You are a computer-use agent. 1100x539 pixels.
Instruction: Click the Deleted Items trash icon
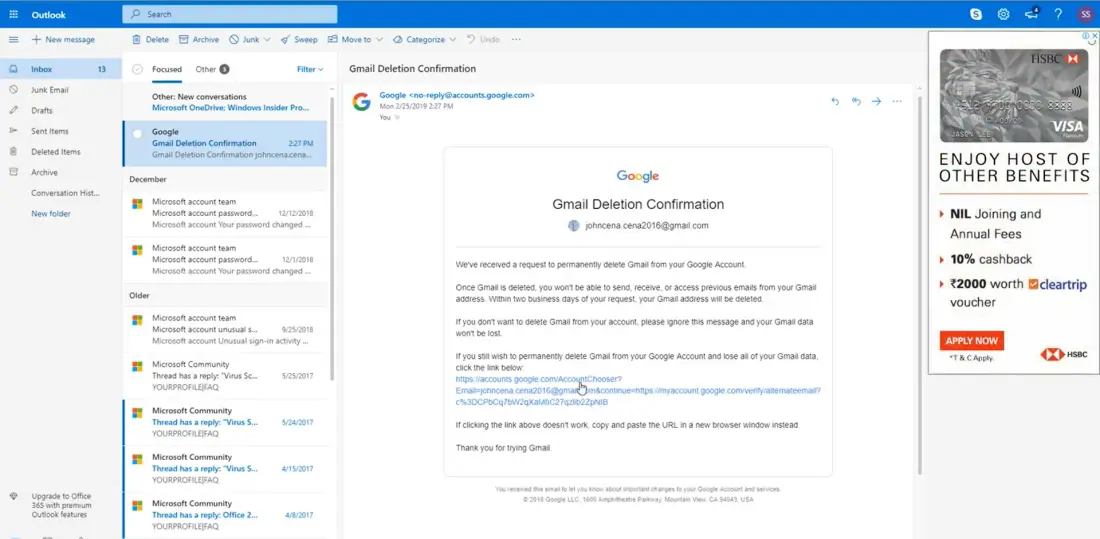pyautogui.click(x=13, y=152)
